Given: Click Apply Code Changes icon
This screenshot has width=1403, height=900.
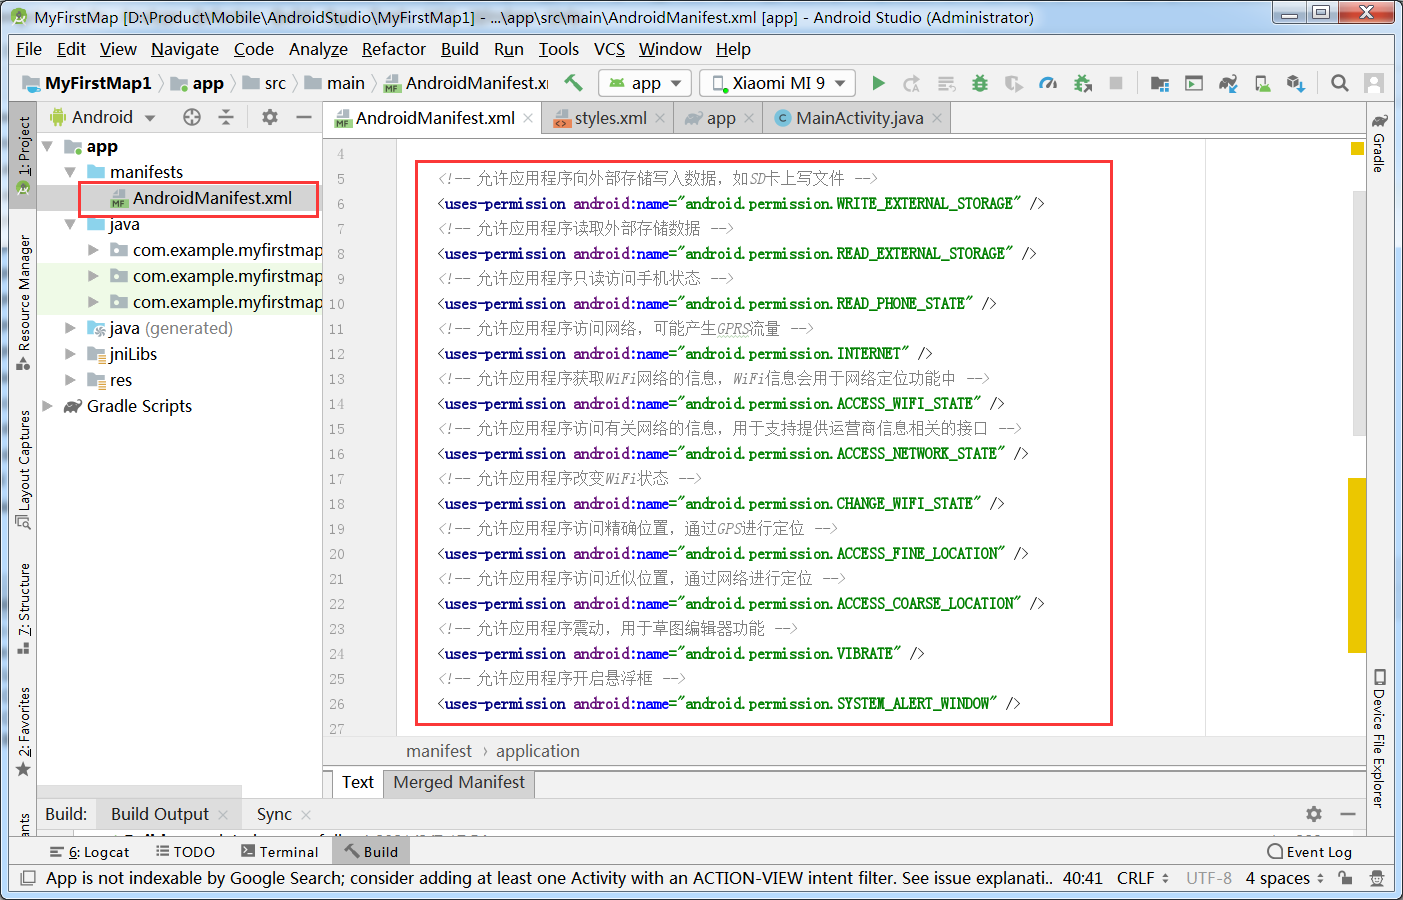Looking at the screenshot, I should coord(946,83).
